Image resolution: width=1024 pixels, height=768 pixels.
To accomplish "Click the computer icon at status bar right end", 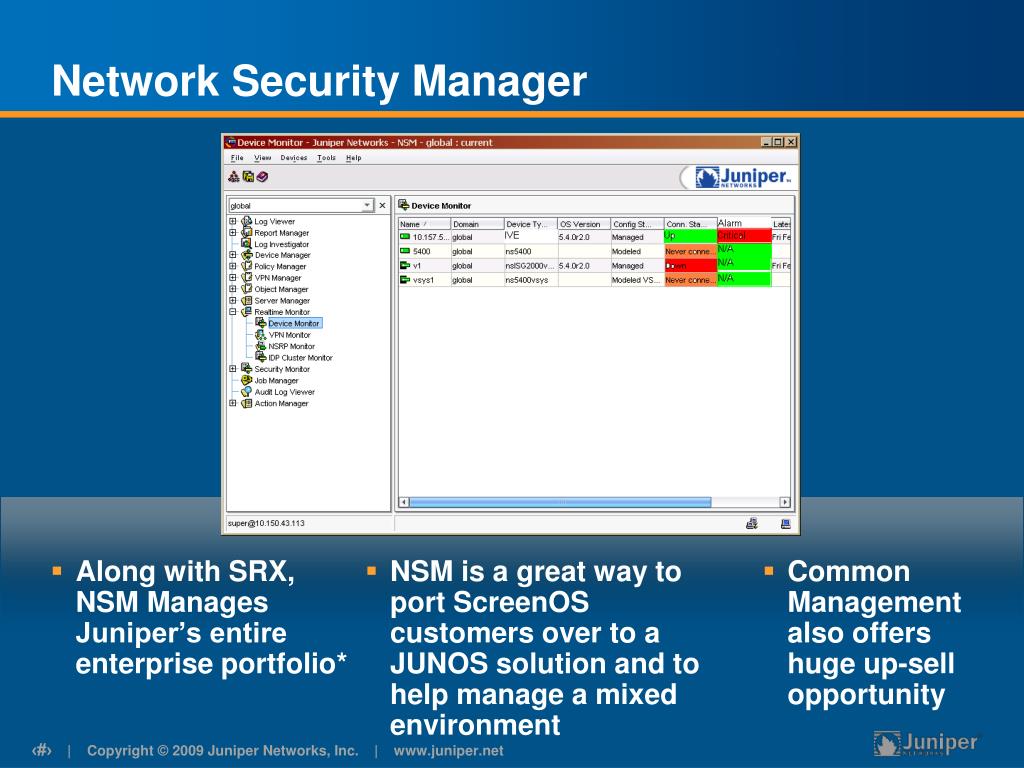I will 786,523.
